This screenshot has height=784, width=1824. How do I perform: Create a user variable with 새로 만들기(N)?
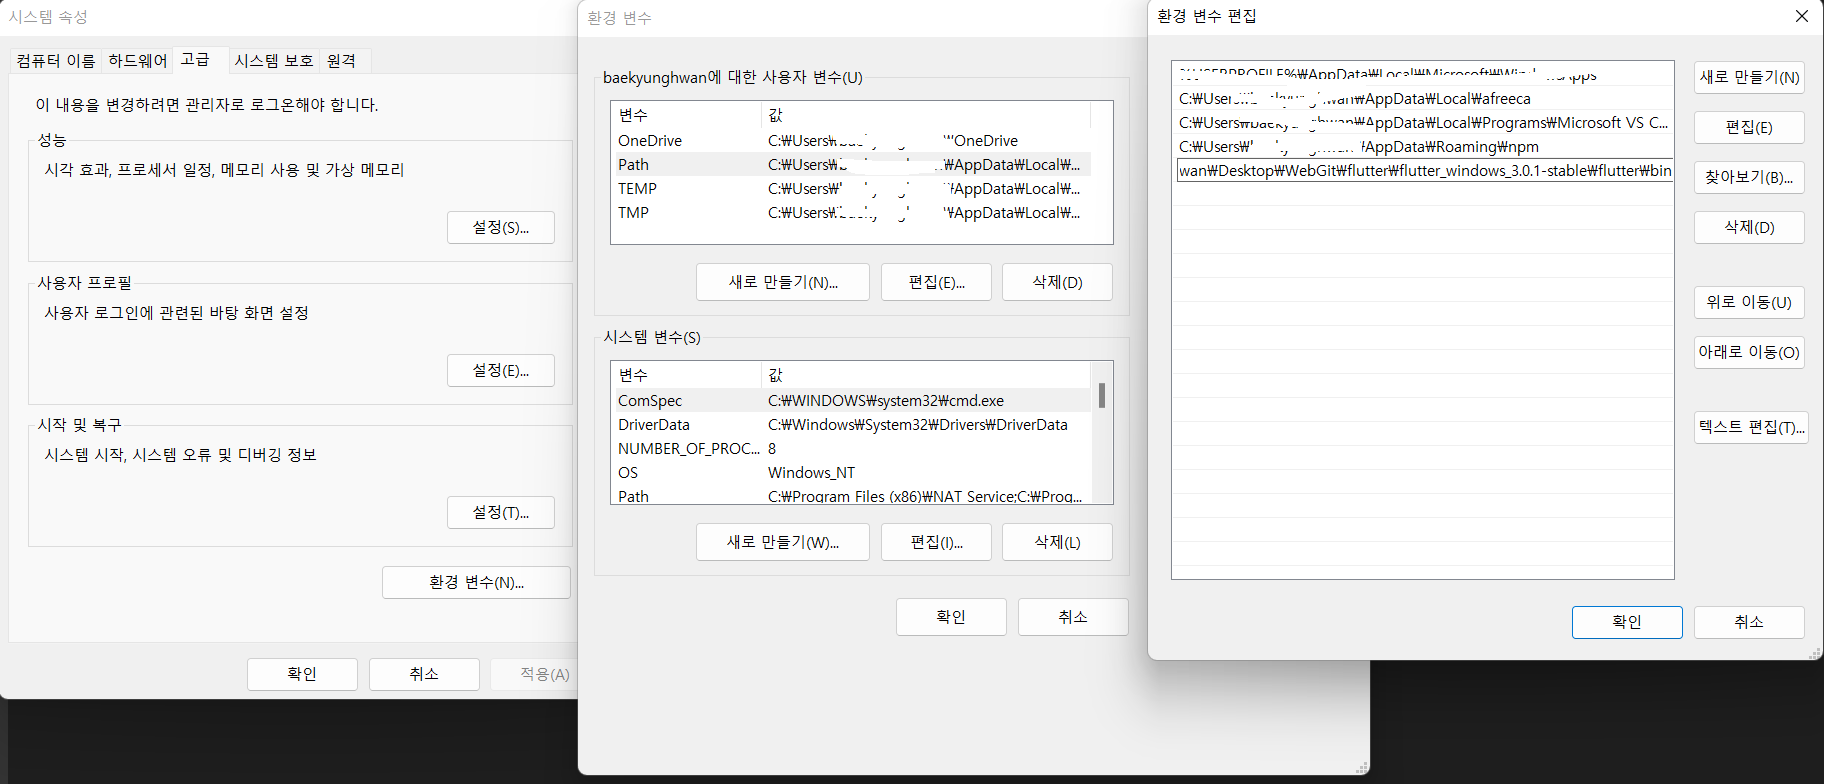783,282
